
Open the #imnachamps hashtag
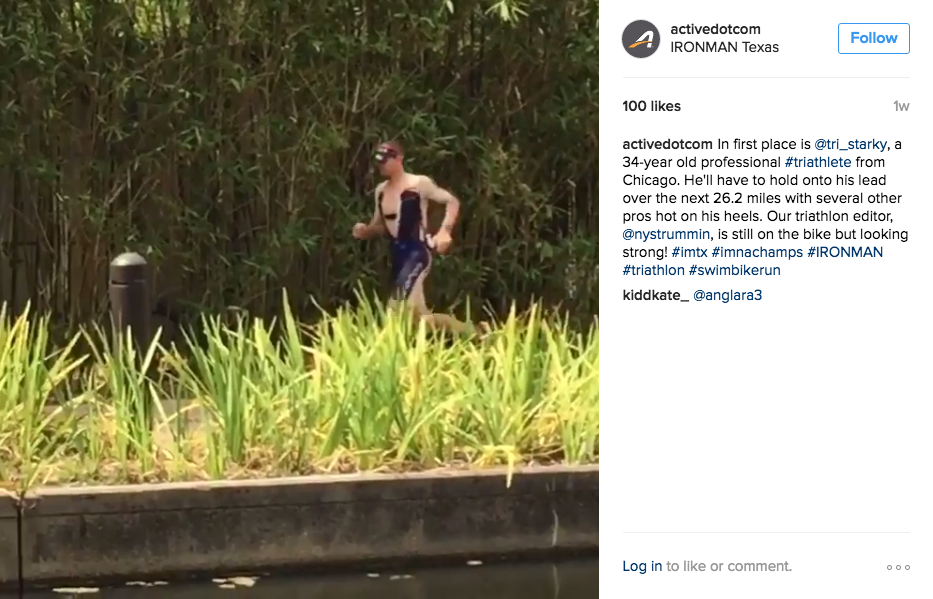click(x=757, y=252)
